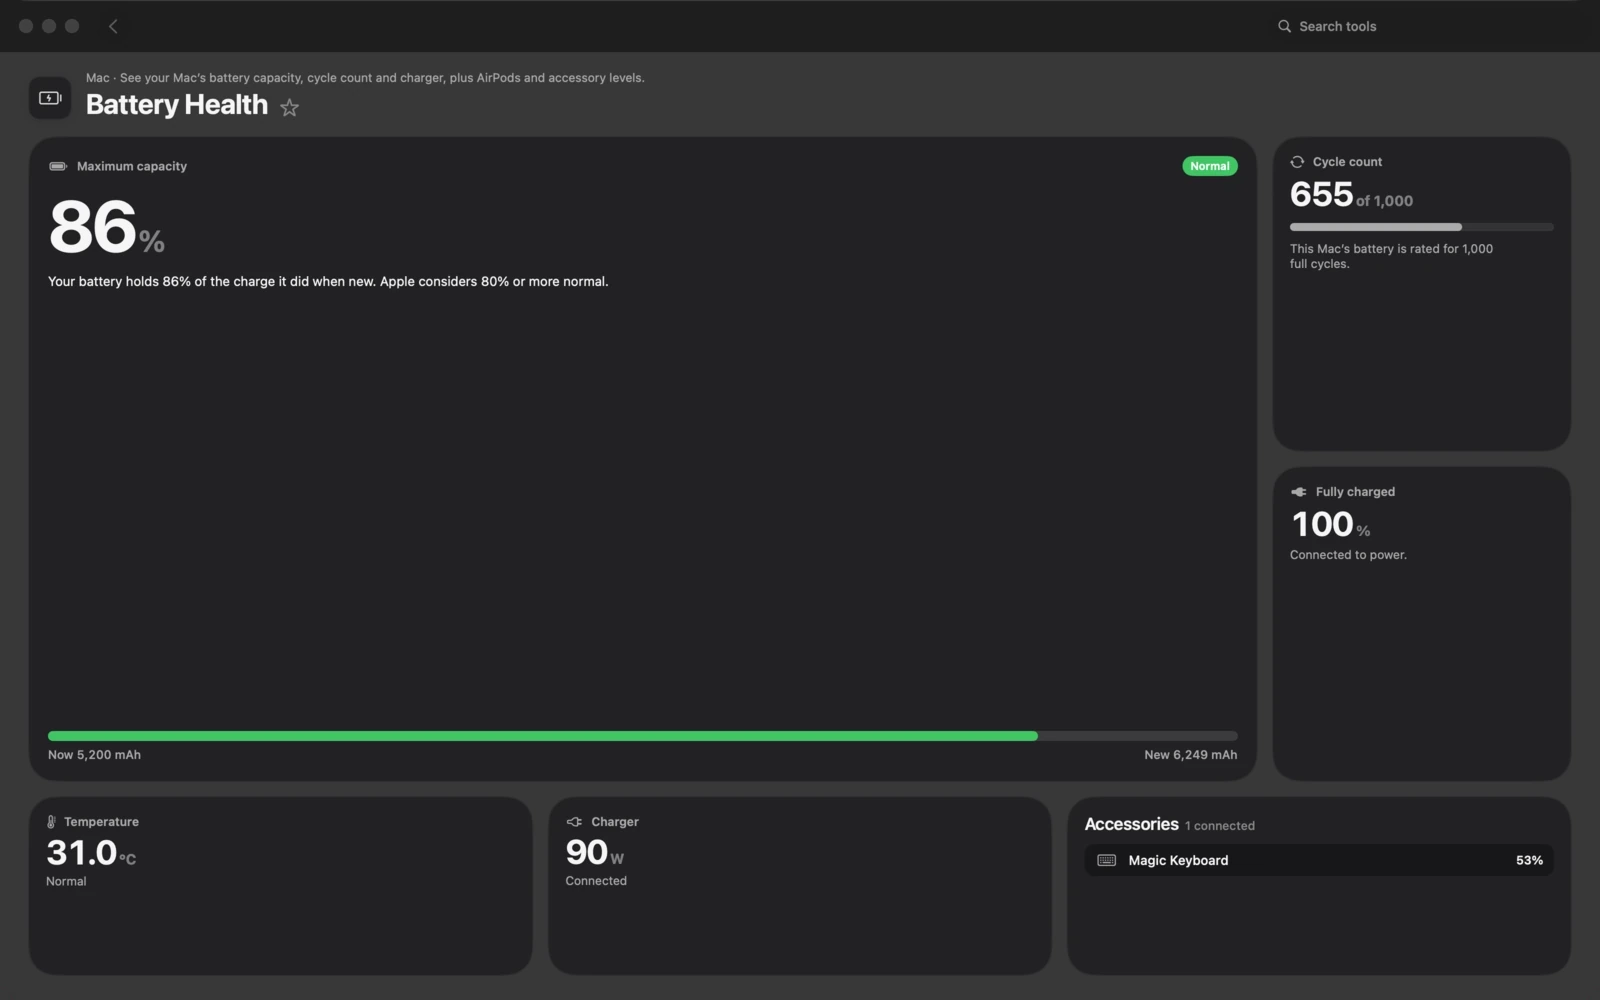The width and height of the screenshot is (1600, 1000).
Task: Click the cycle count progress bar
Action: [1421, 227]
